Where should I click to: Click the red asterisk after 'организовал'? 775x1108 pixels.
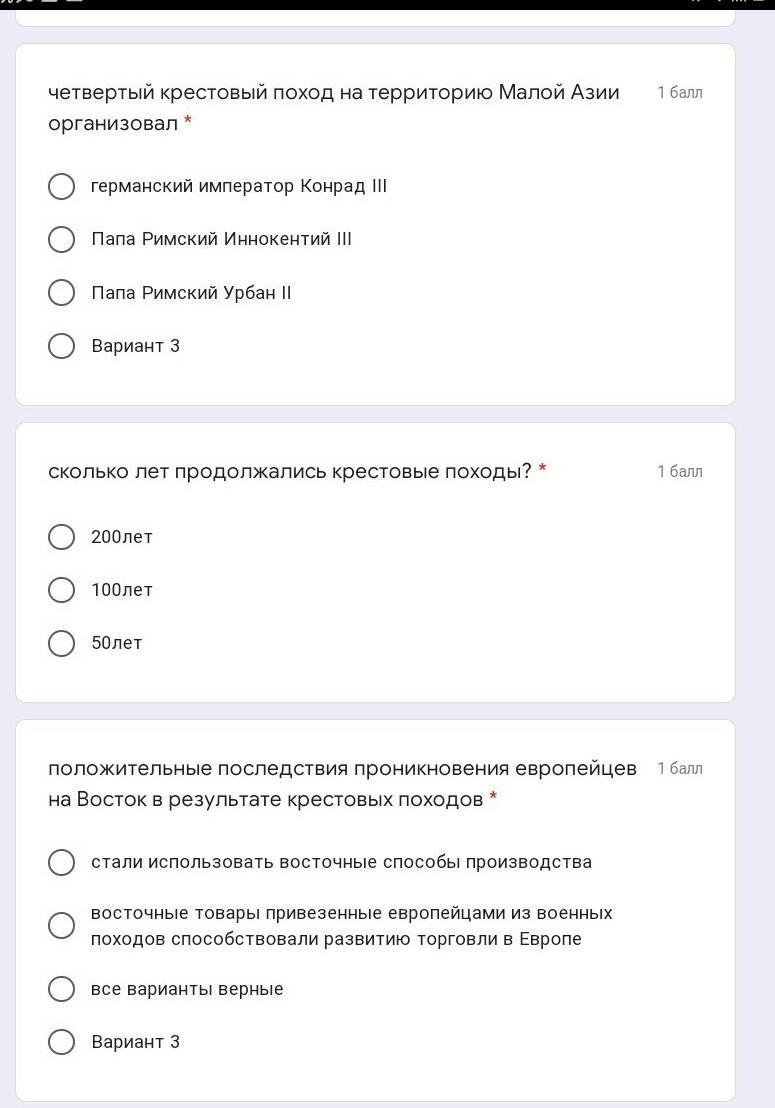188,123
